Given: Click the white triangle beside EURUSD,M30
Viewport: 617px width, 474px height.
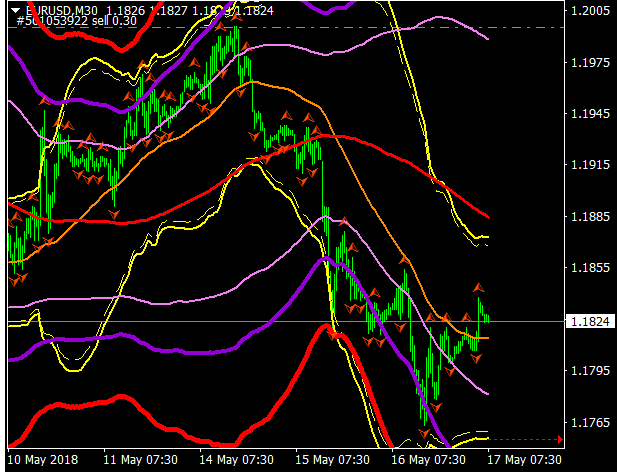Looking at the screenshot, I should [14, 9].
